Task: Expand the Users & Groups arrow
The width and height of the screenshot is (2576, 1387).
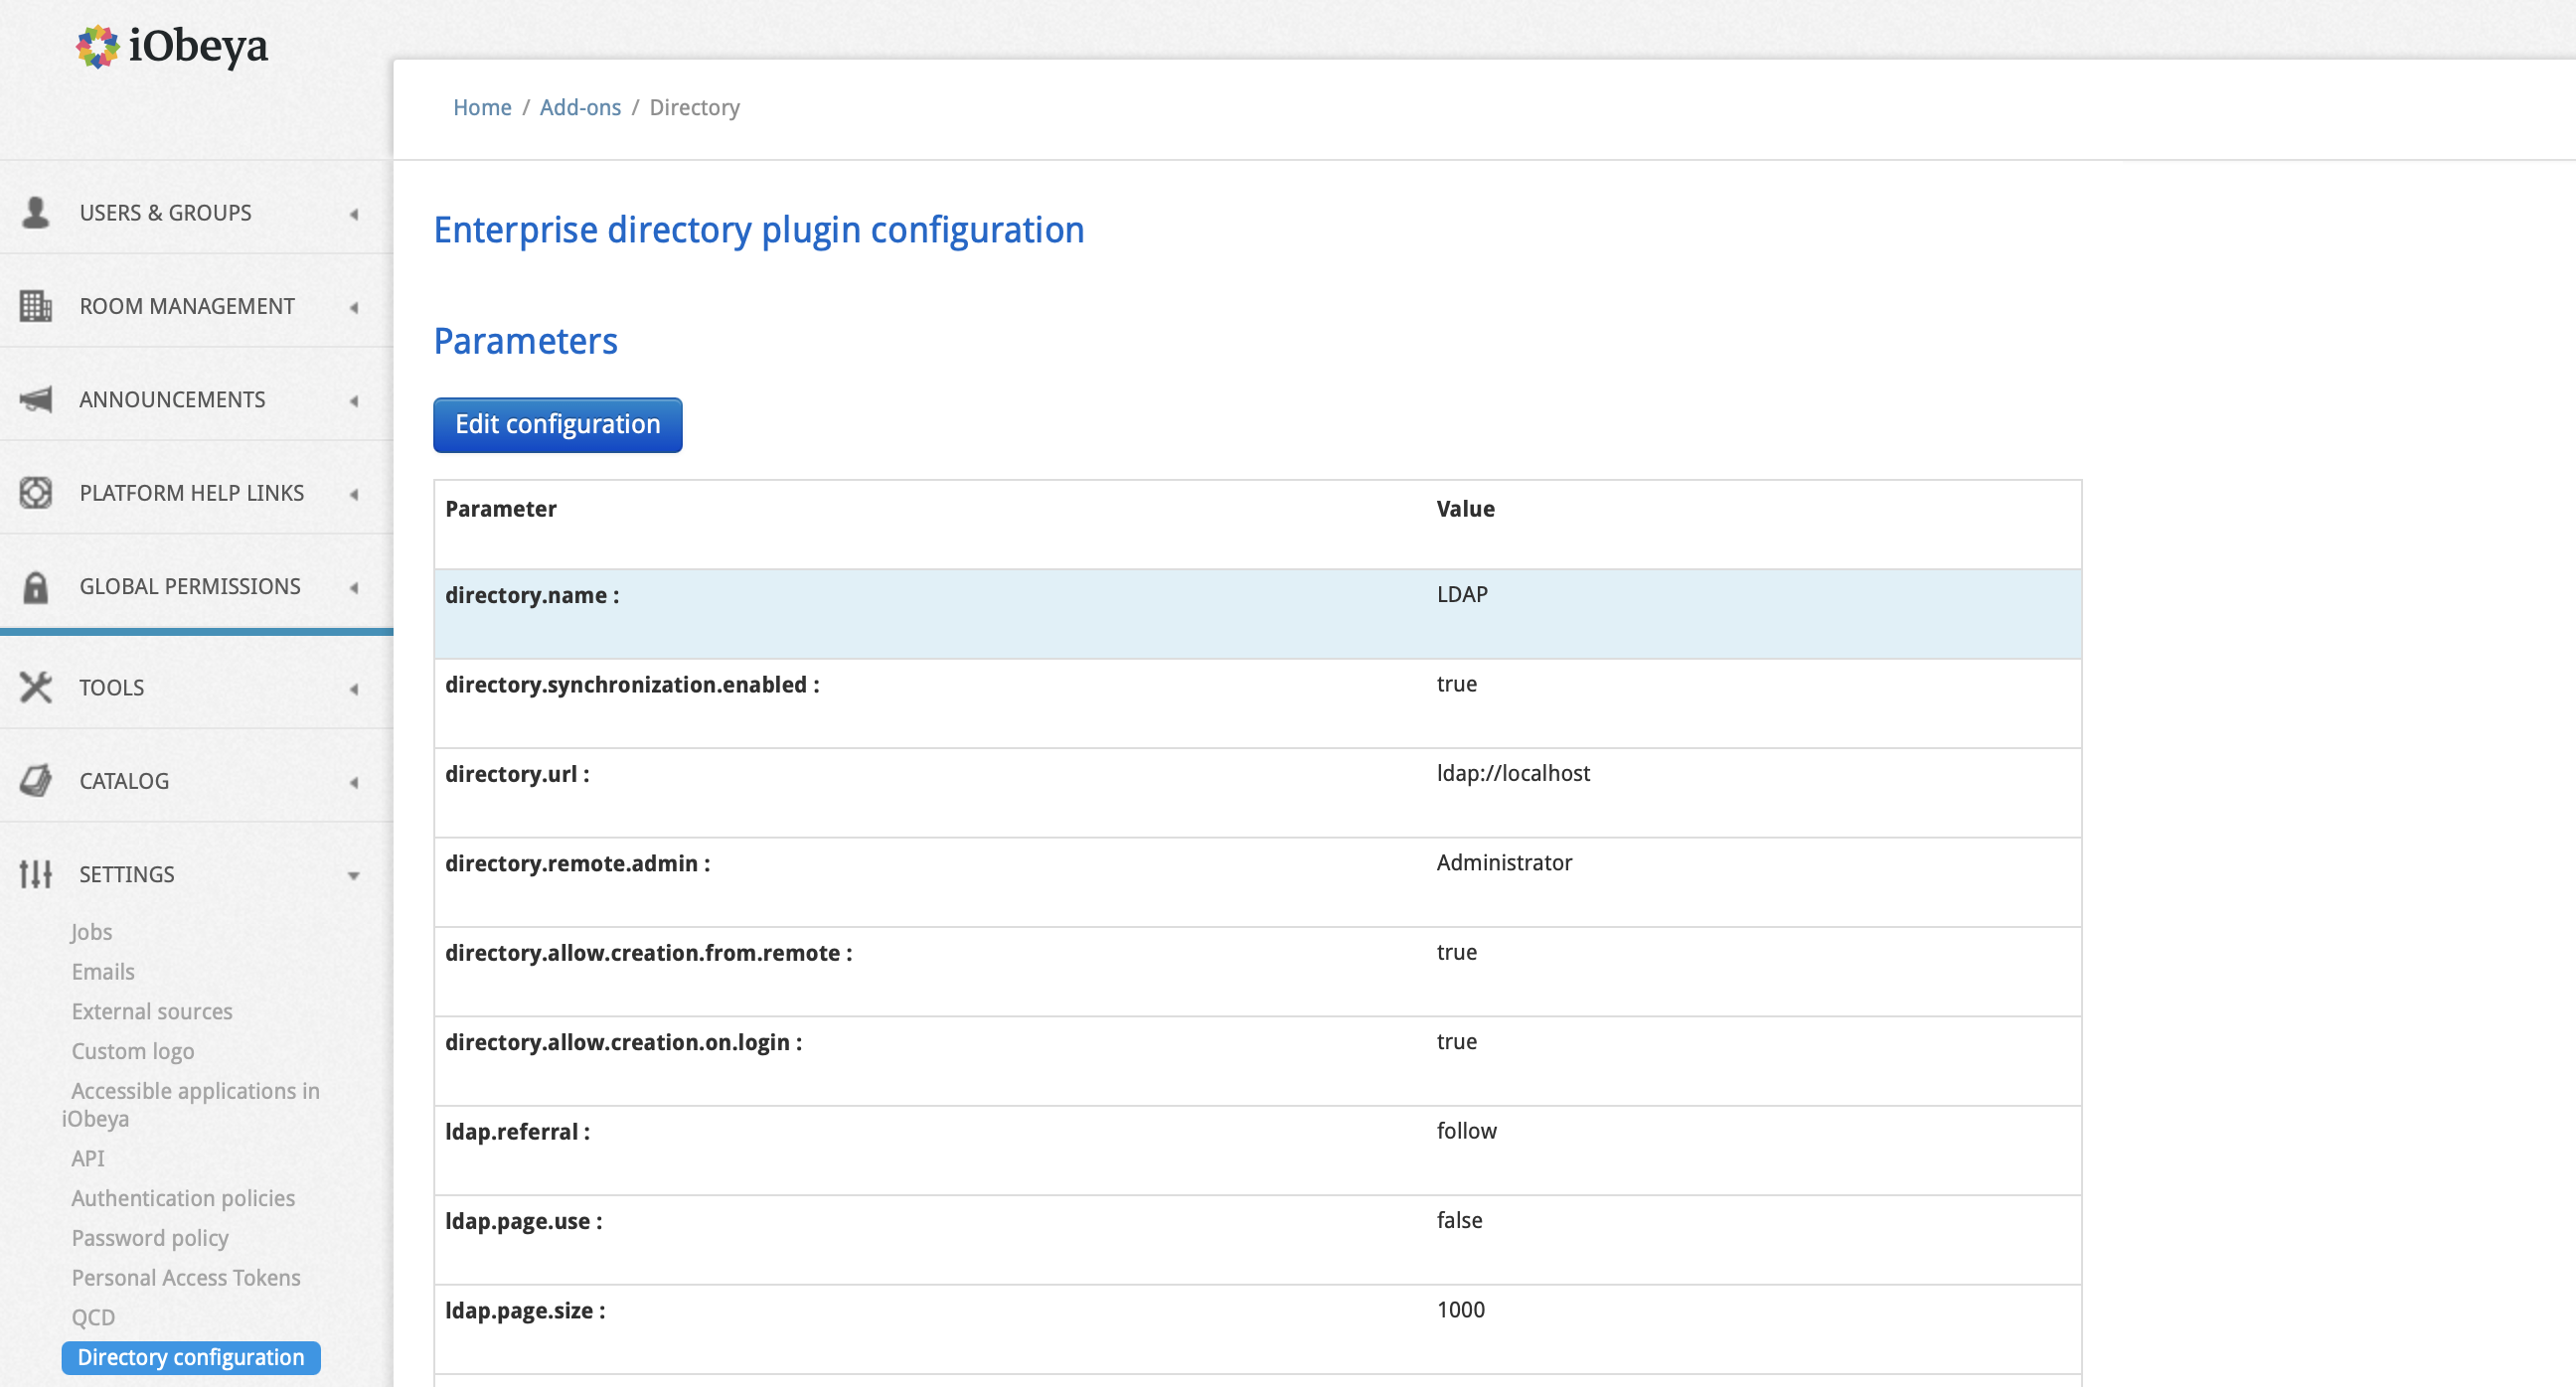Action: click(354, 214)
